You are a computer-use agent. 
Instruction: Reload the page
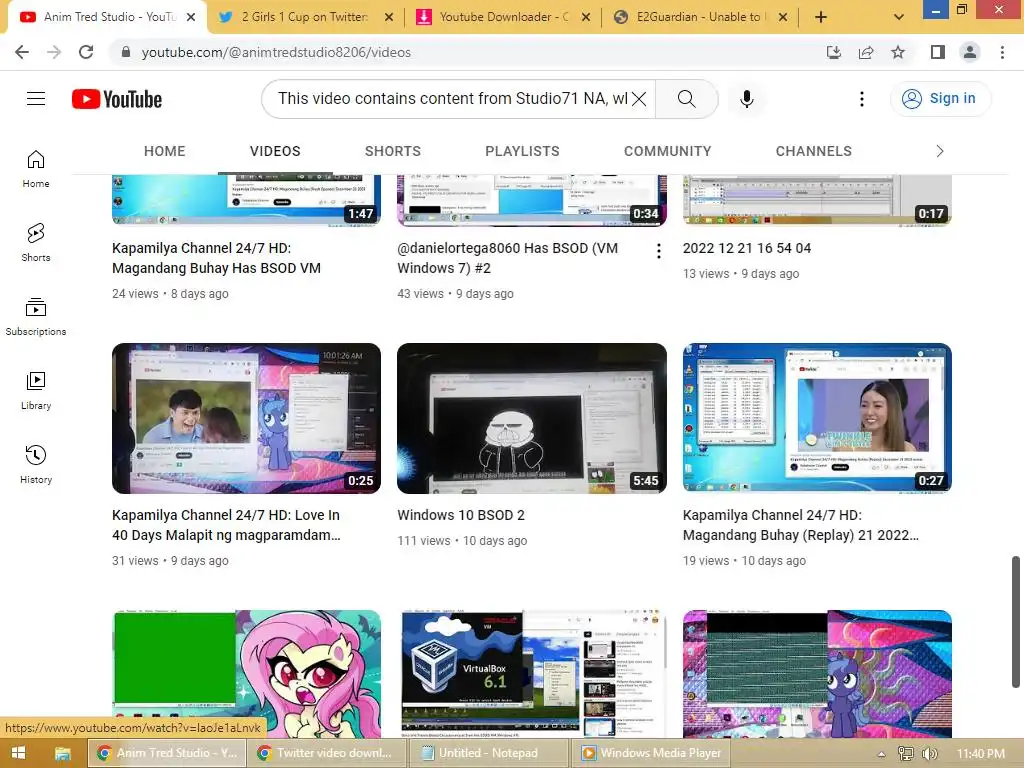coord(86,52)
